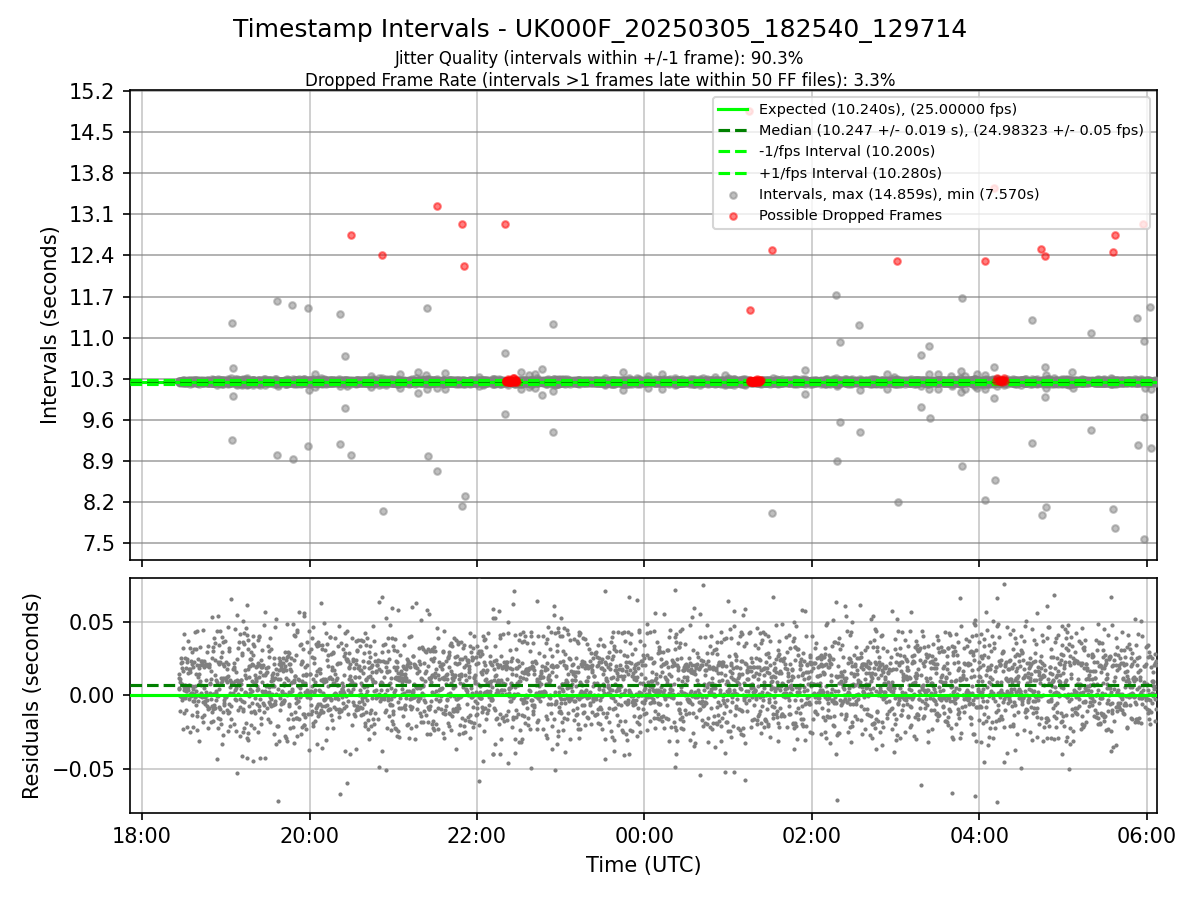Screen dimensions: 1200x900
Task: Click the red dot marker beside 'Possible Dropped Frames'
Action: click(x=734, y=216)
